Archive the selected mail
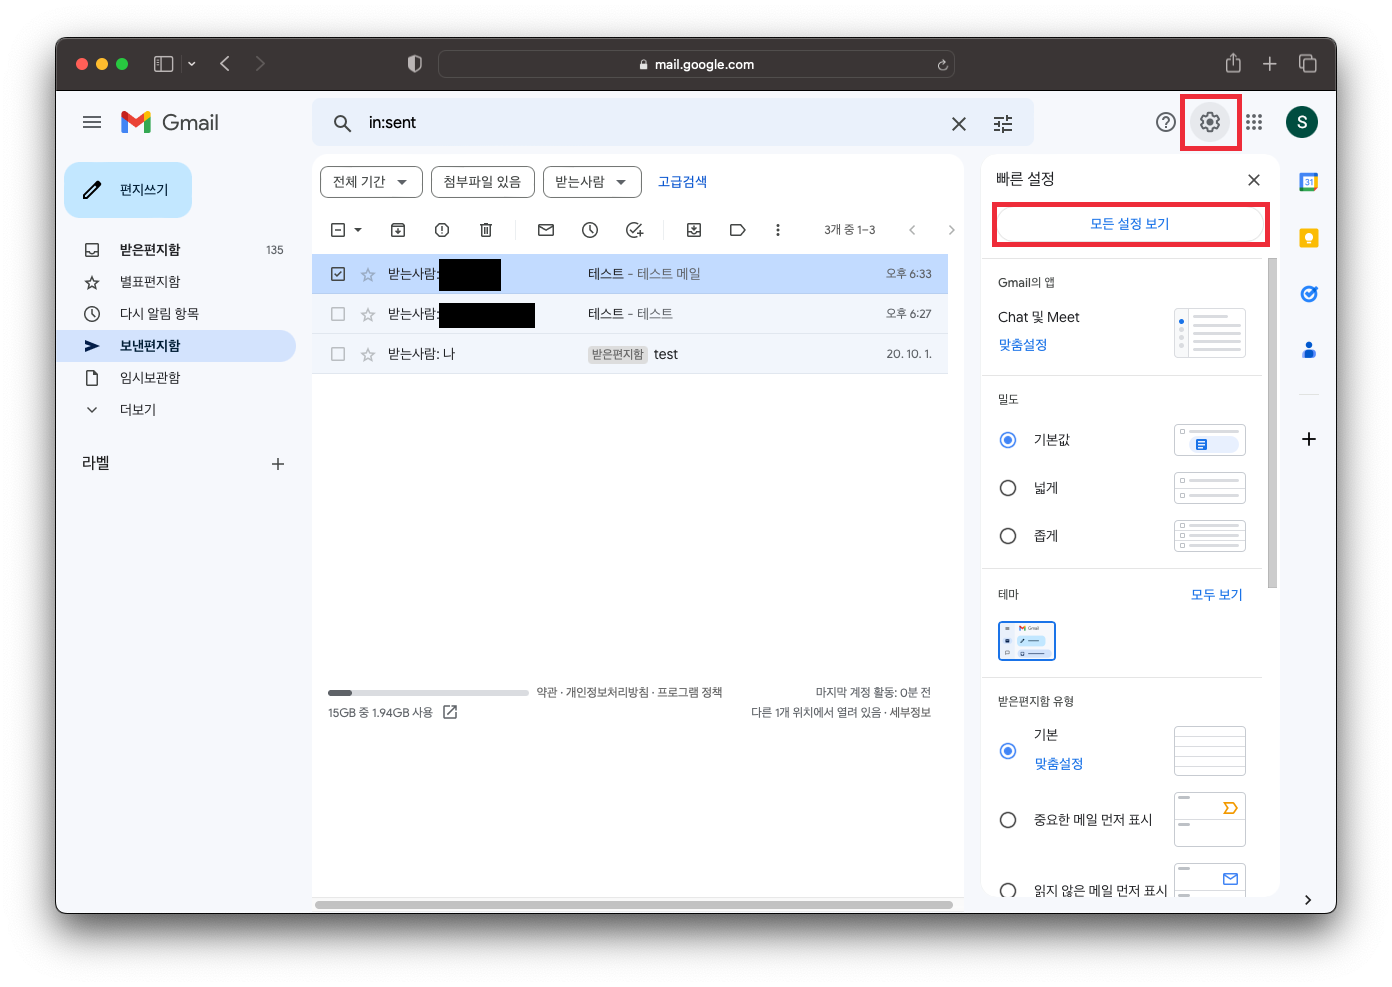Screen dimensions: 1392x987 pyautogui.click(x=398, y=230)
